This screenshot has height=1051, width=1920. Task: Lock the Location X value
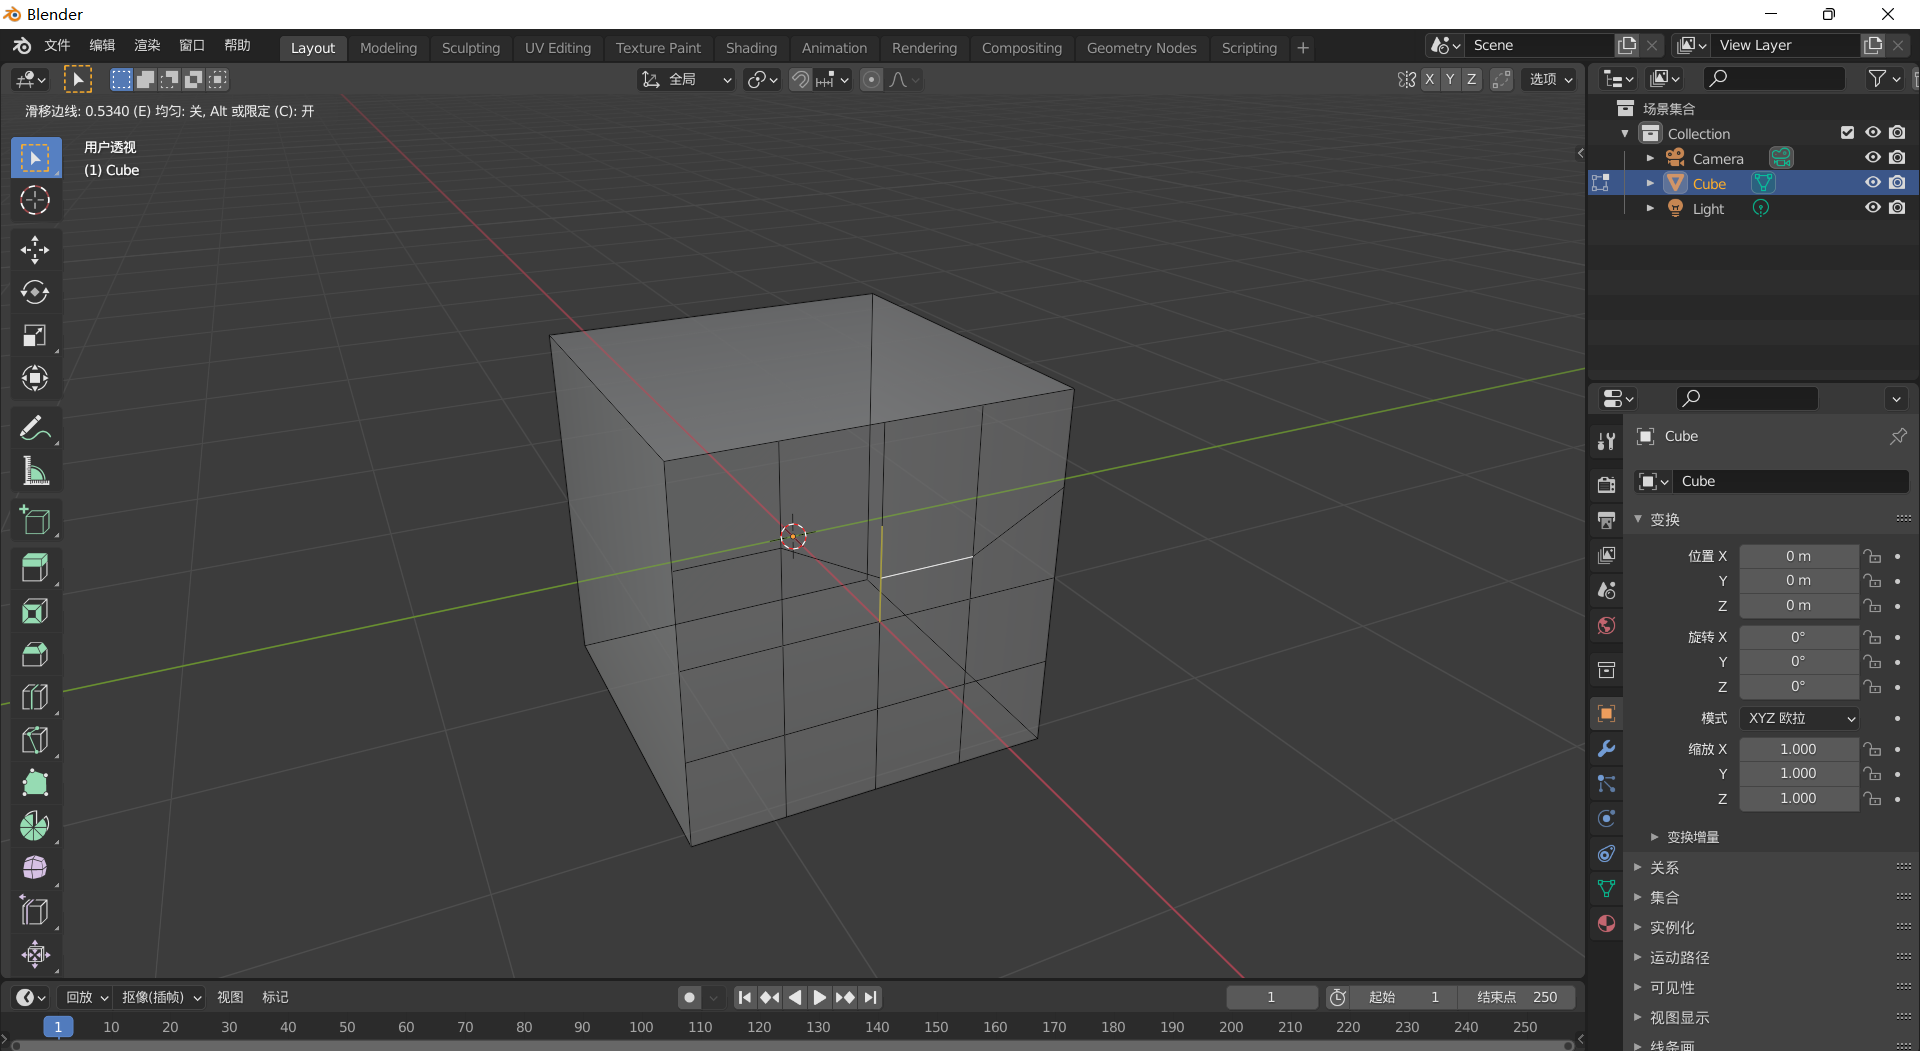coord(1873,557)
